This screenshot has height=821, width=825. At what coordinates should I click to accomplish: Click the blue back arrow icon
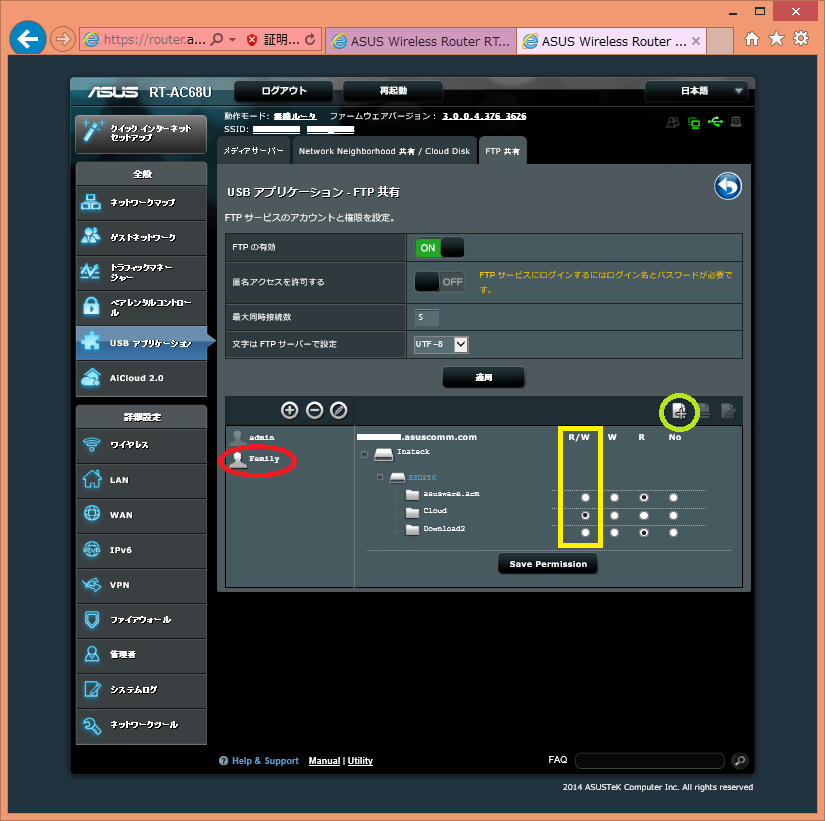[x=728, y=186]
